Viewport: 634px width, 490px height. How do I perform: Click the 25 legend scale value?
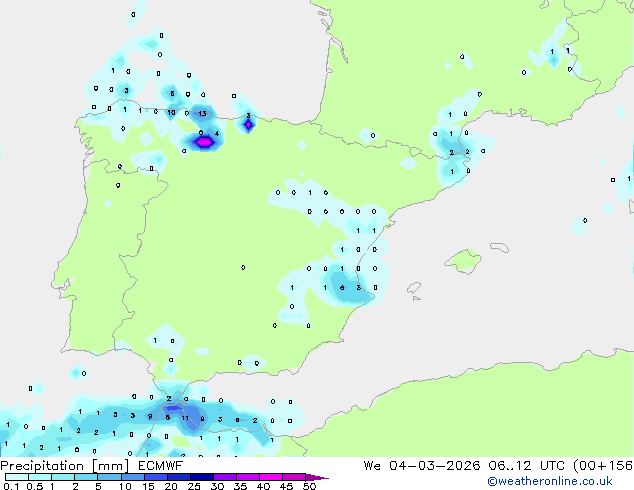click(194, 486)
